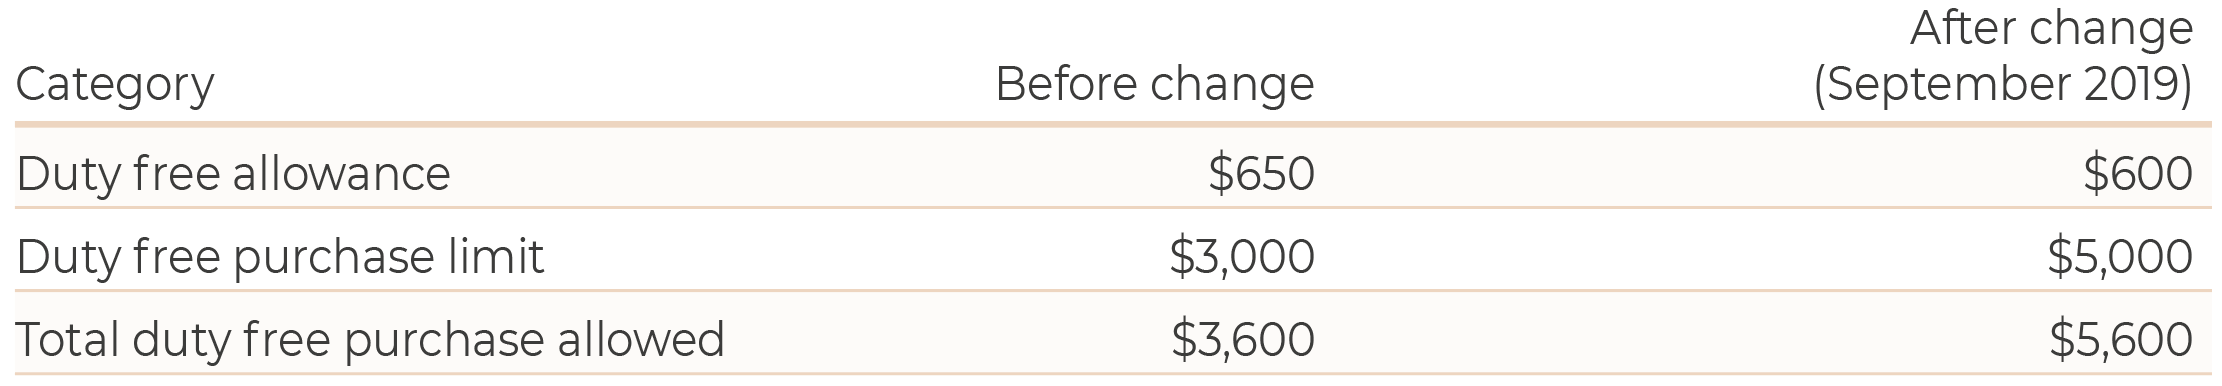This screenshot has width=2222, height=386.
Task: Click the $3,600 total value
Action: click(1244, 340)
